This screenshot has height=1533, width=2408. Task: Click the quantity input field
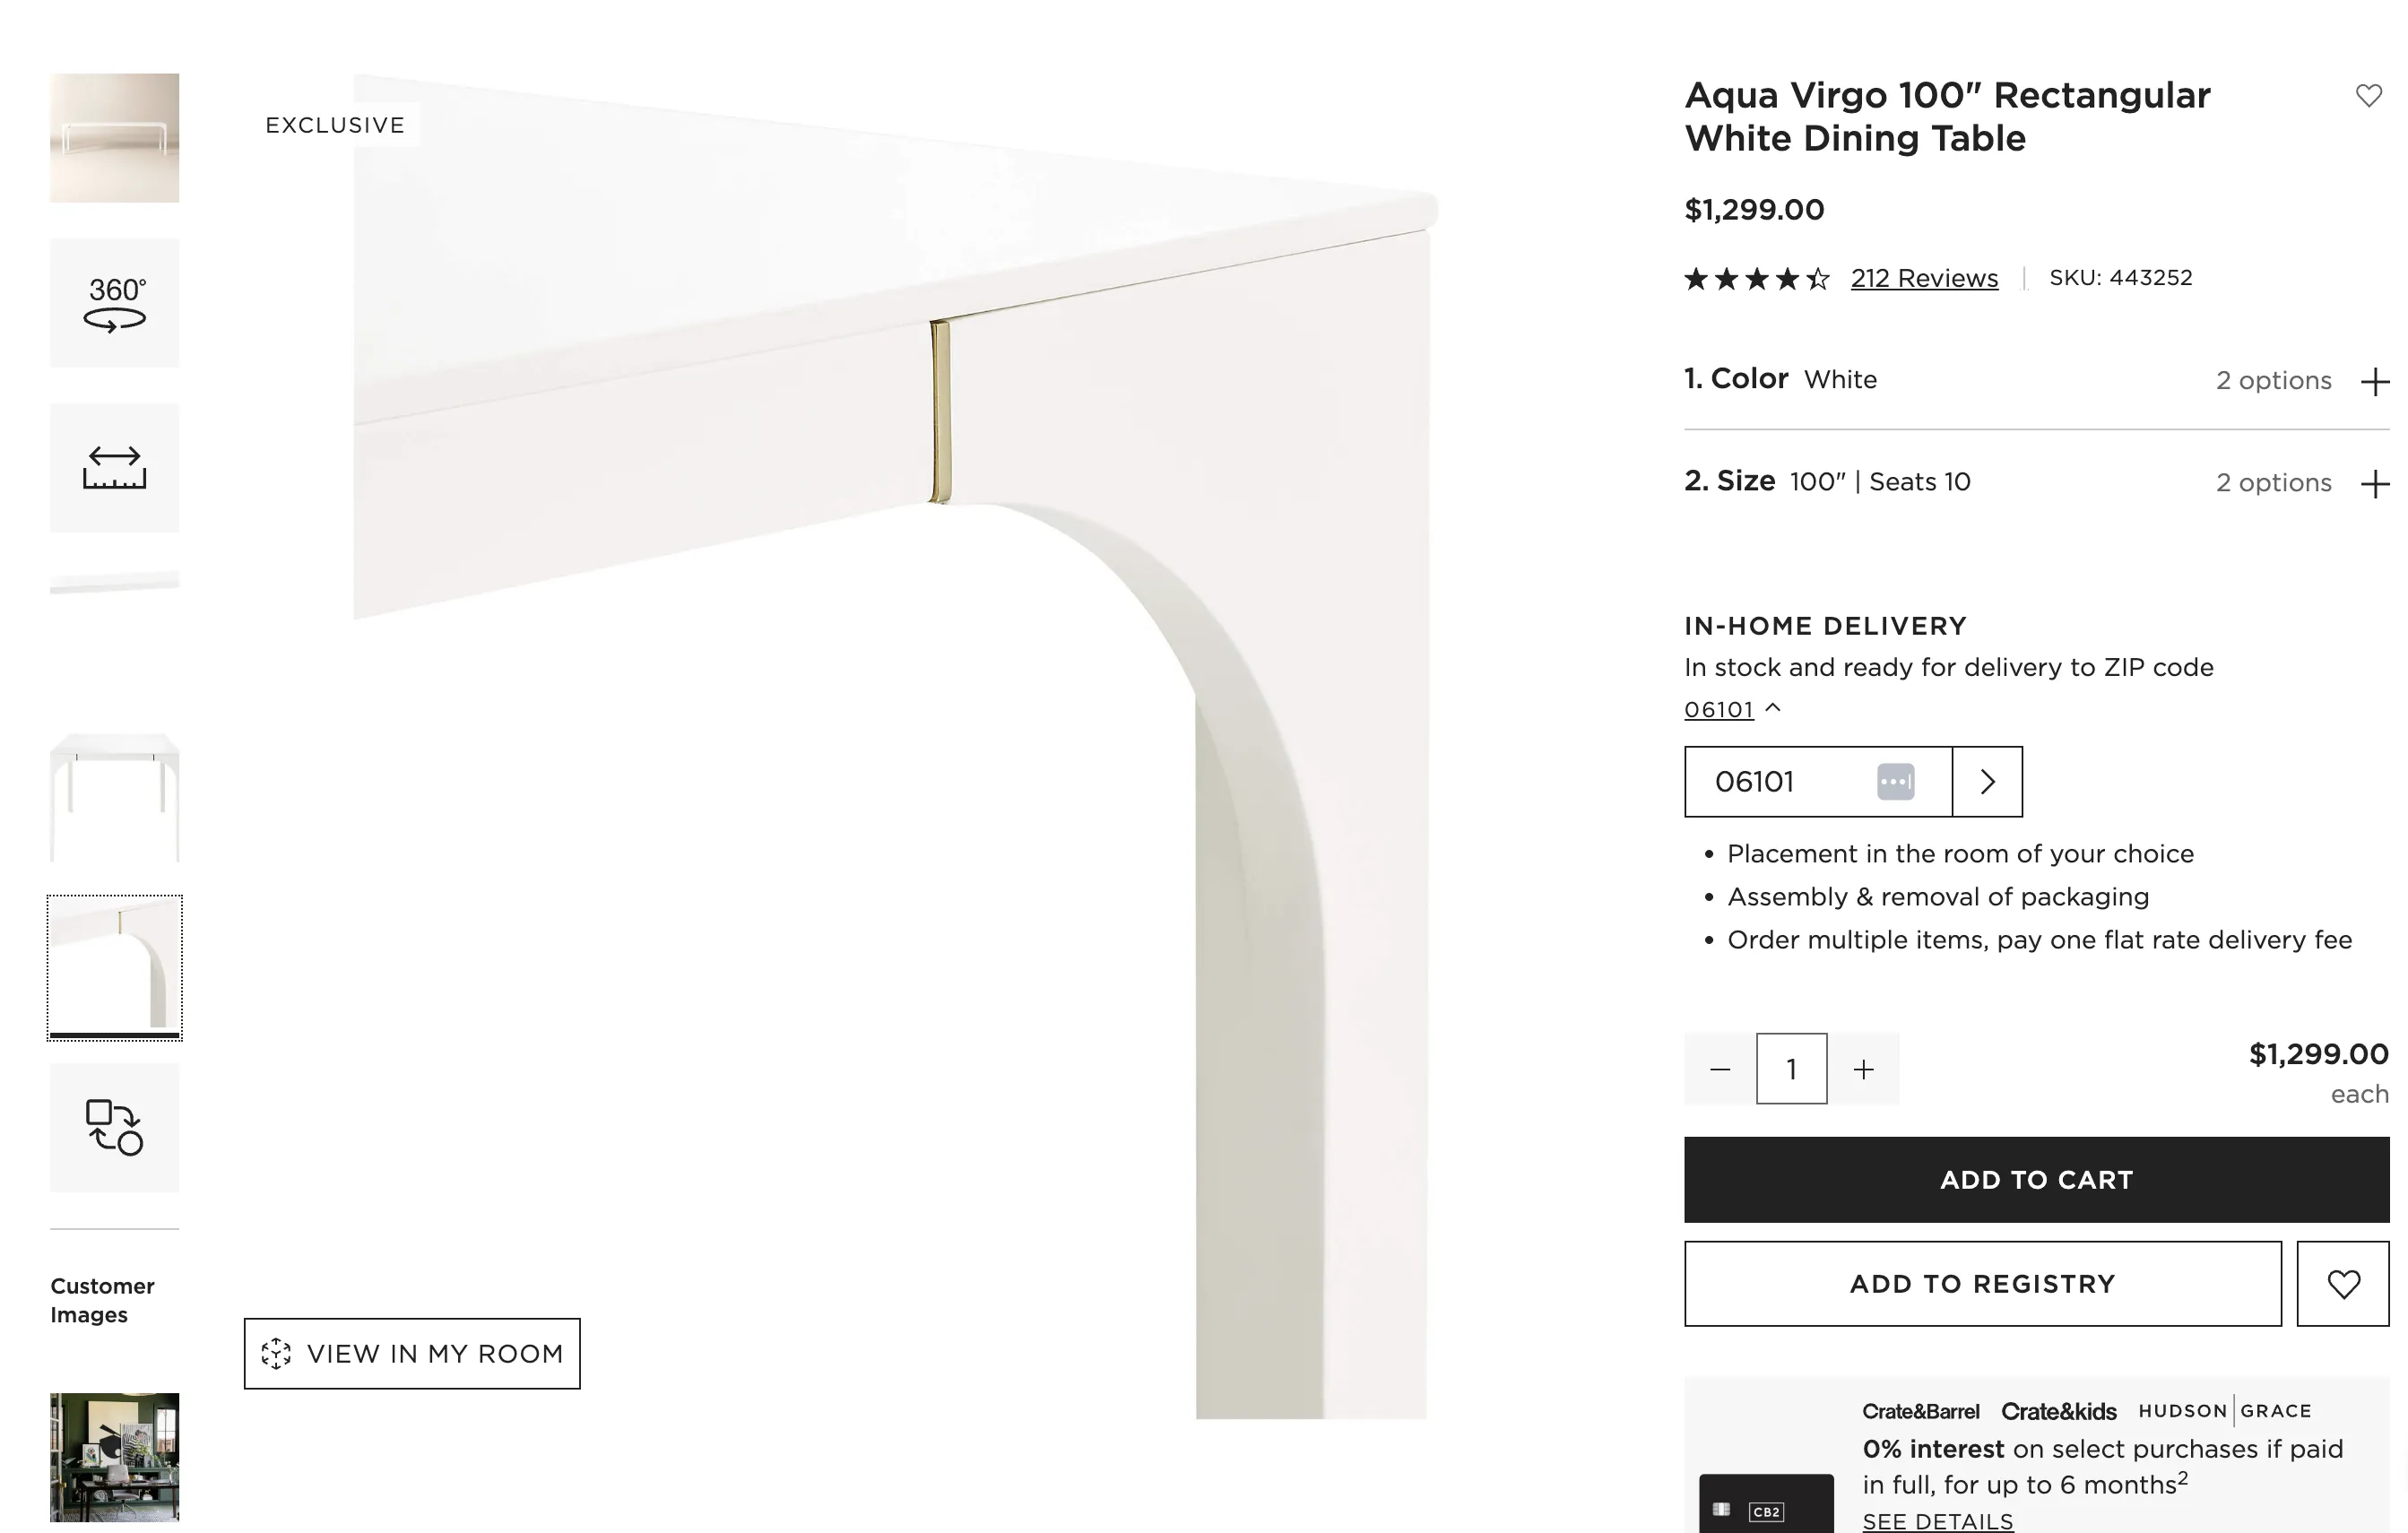[1791, 1070]
